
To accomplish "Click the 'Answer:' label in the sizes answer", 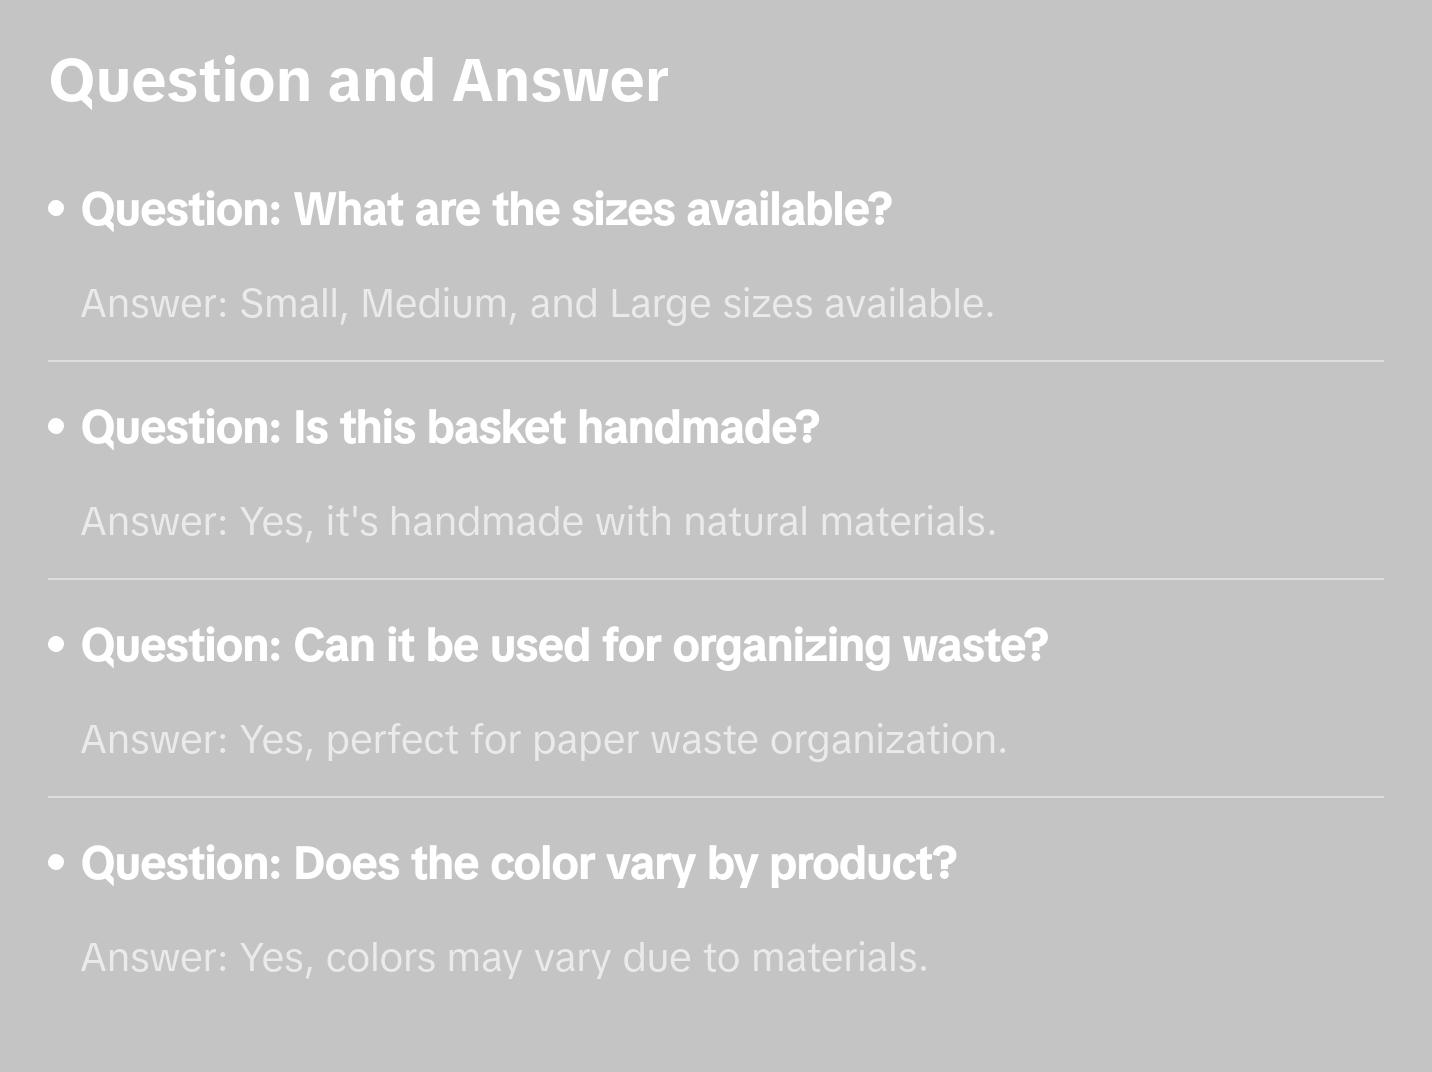I will [x=154, y=304].
